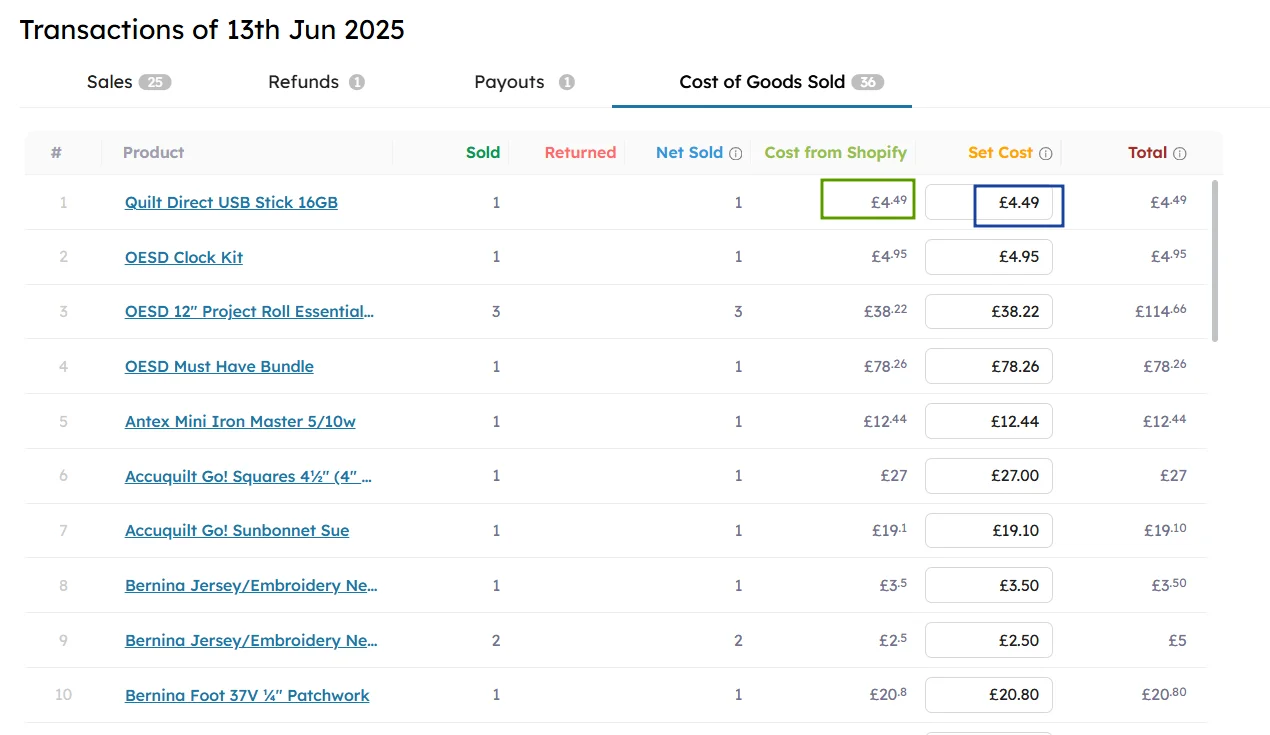The height and width of the screenshot is (735, 1270).
Task: Open the Payouts tab
Action: (512, 82)
